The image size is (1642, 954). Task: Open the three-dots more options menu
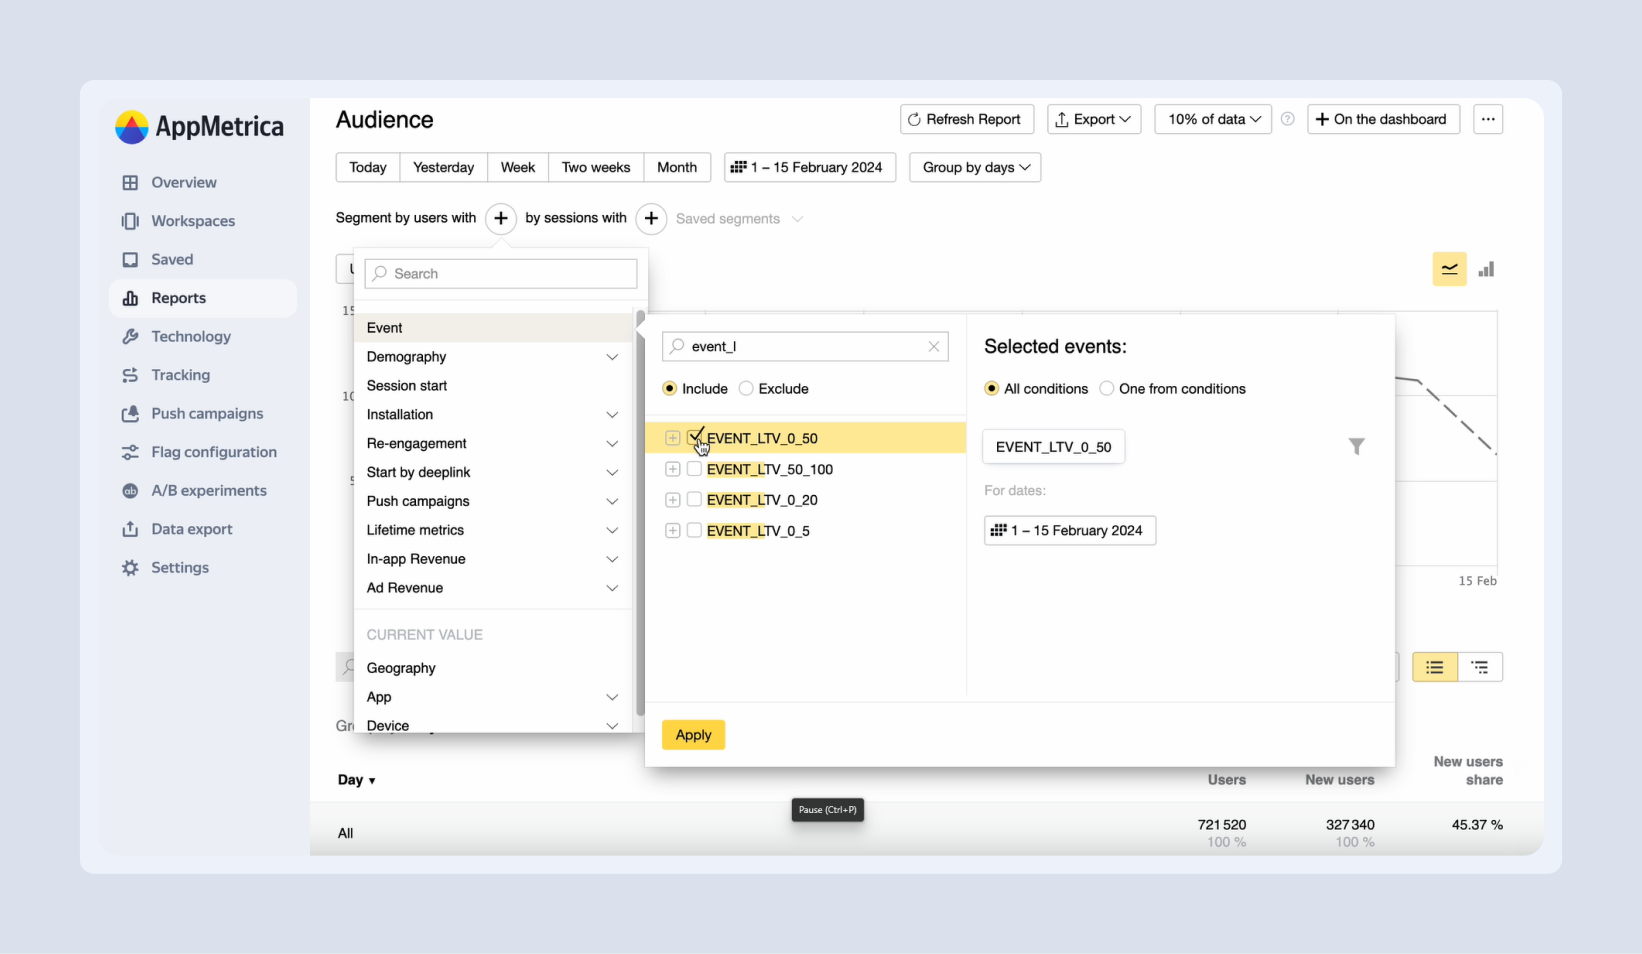1488,119
